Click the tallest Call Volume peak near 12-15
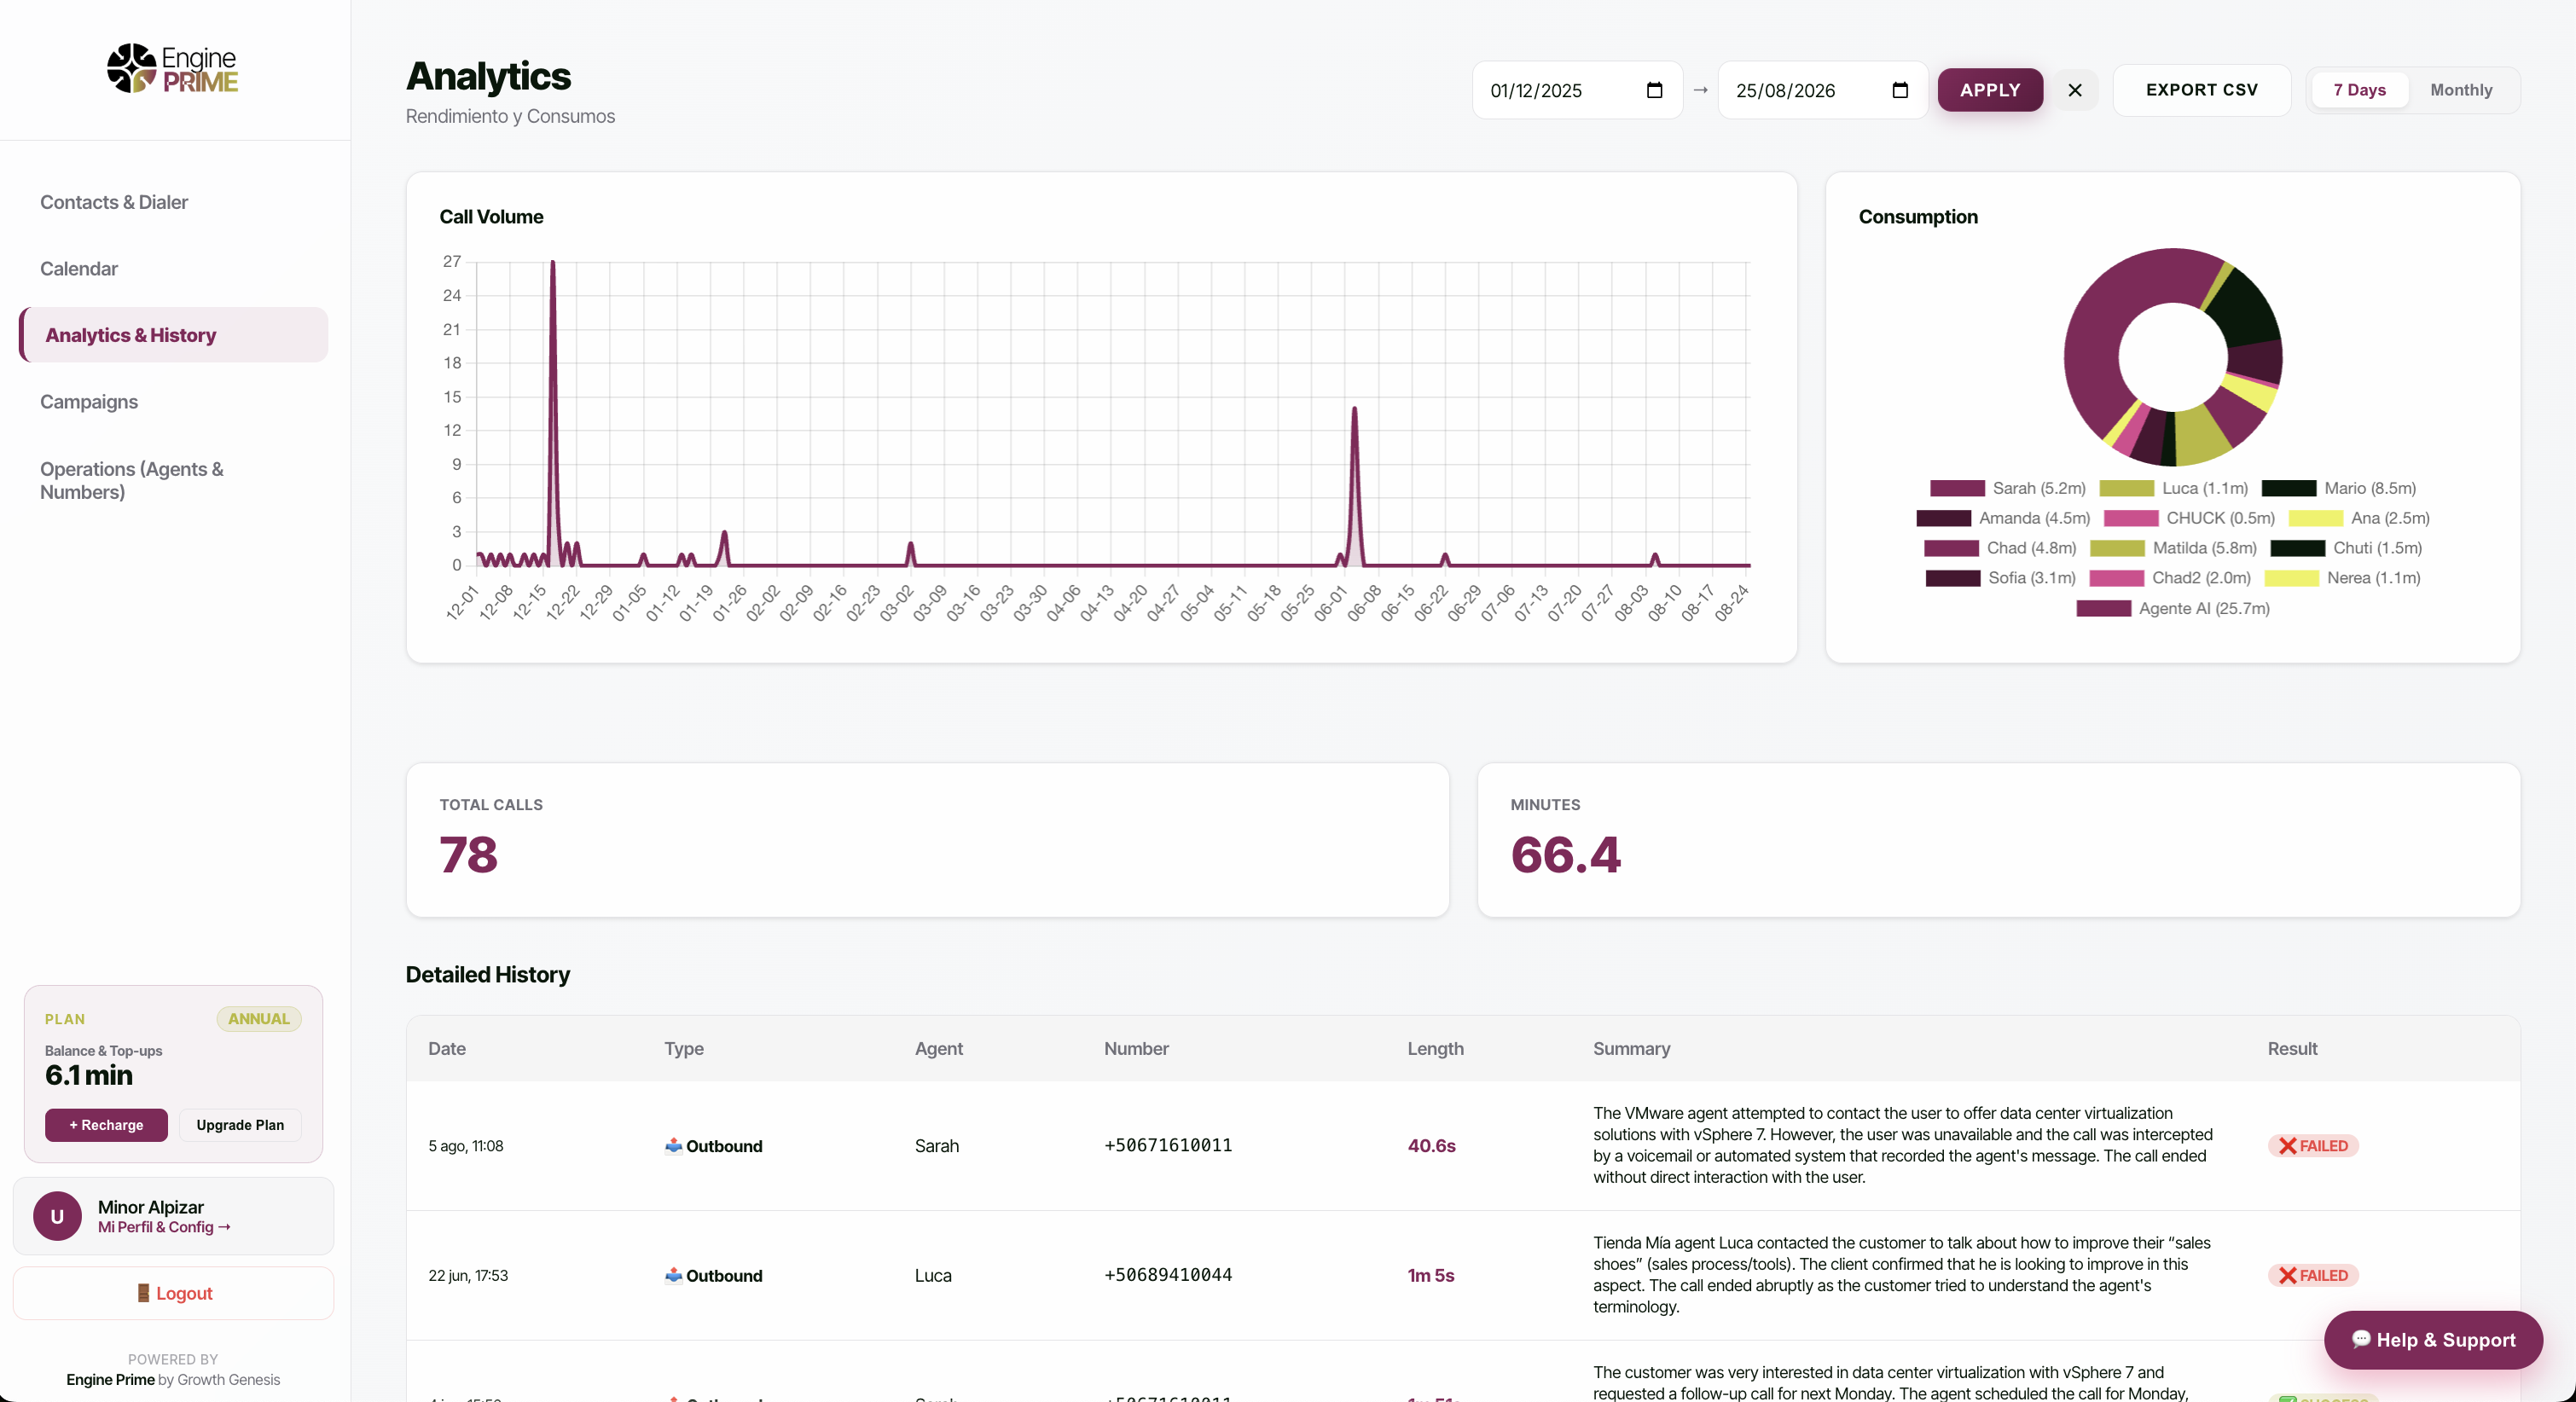Image resolution: width=2576 pixels, height=1402 pixels. coord(553,262)
